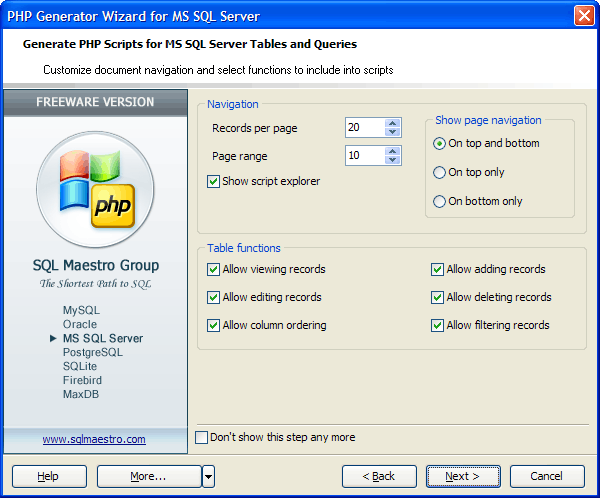Increase Page range value
The height and width of the screenshot is (498, 600).
click(x=392, y=151)
